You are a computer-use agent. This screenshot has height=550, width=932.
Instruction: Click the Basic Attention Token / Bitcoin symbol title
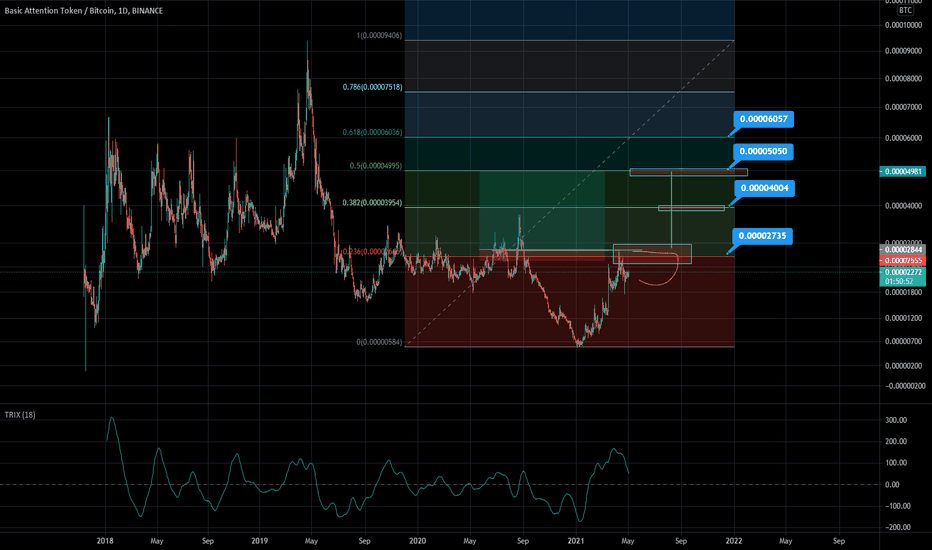(x=83, y=11)
